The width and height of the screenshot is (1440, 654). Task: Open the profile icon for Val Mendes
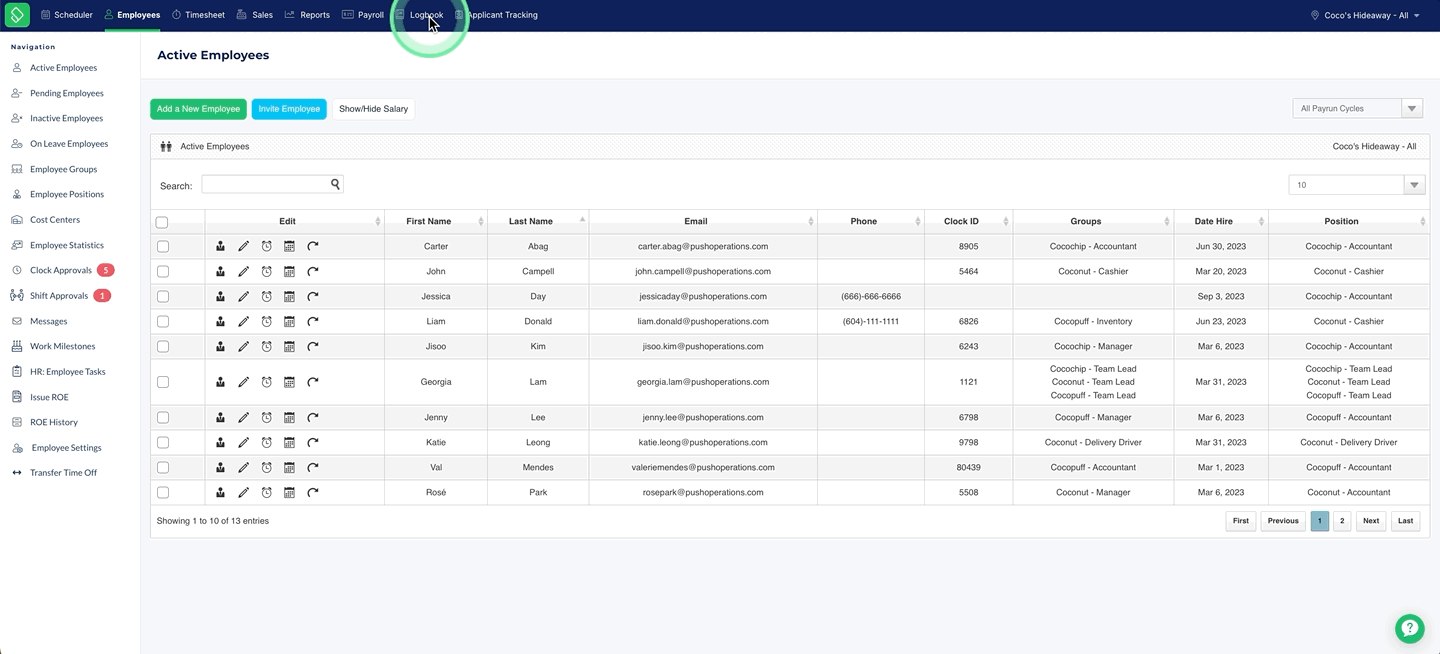(x=220, y=467)
